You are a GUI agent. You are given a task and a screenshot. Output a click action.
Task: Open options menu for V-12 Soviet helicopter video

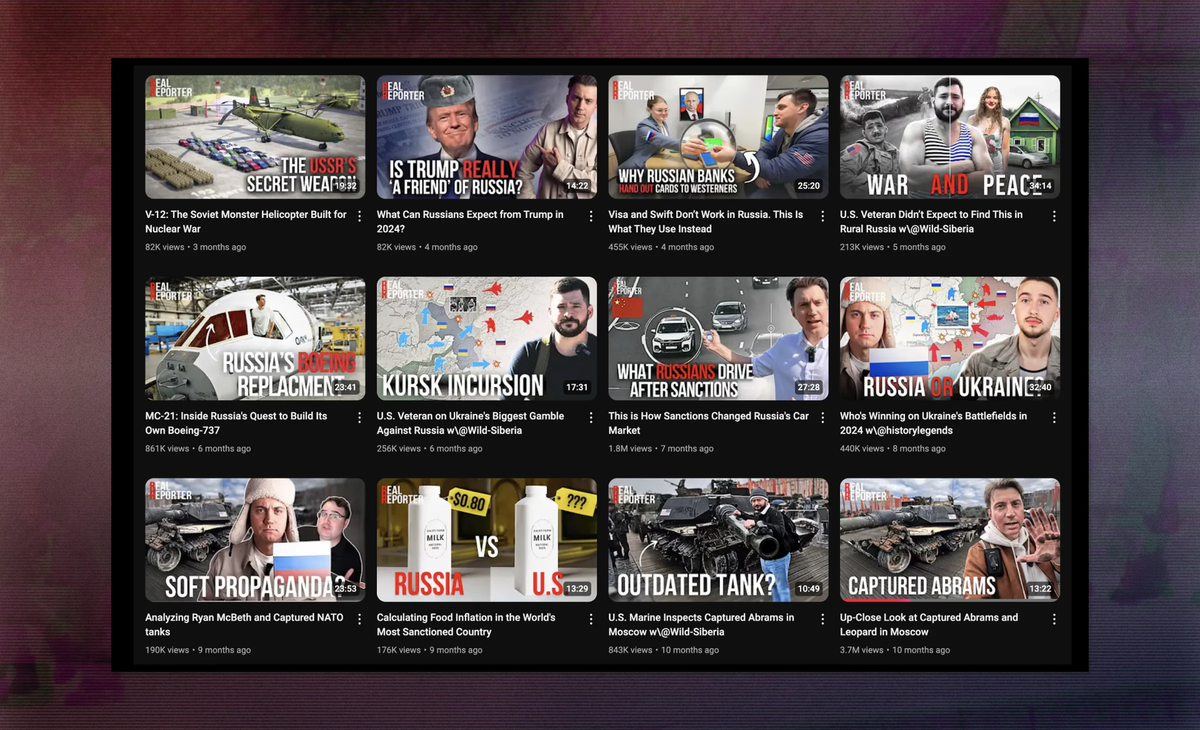coord(359,216)
